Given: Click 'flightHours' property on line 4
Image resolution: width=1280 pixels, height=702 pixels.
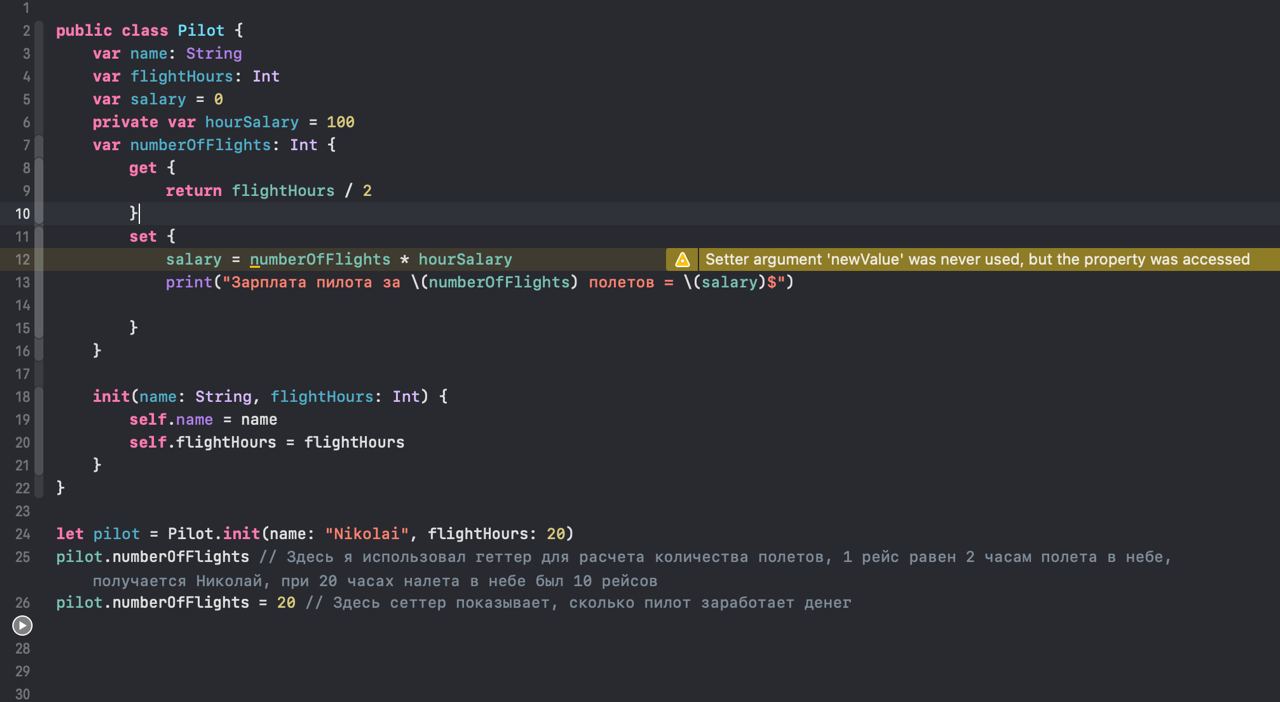Looking at the screenshot, I should click(x=181, y=76).
